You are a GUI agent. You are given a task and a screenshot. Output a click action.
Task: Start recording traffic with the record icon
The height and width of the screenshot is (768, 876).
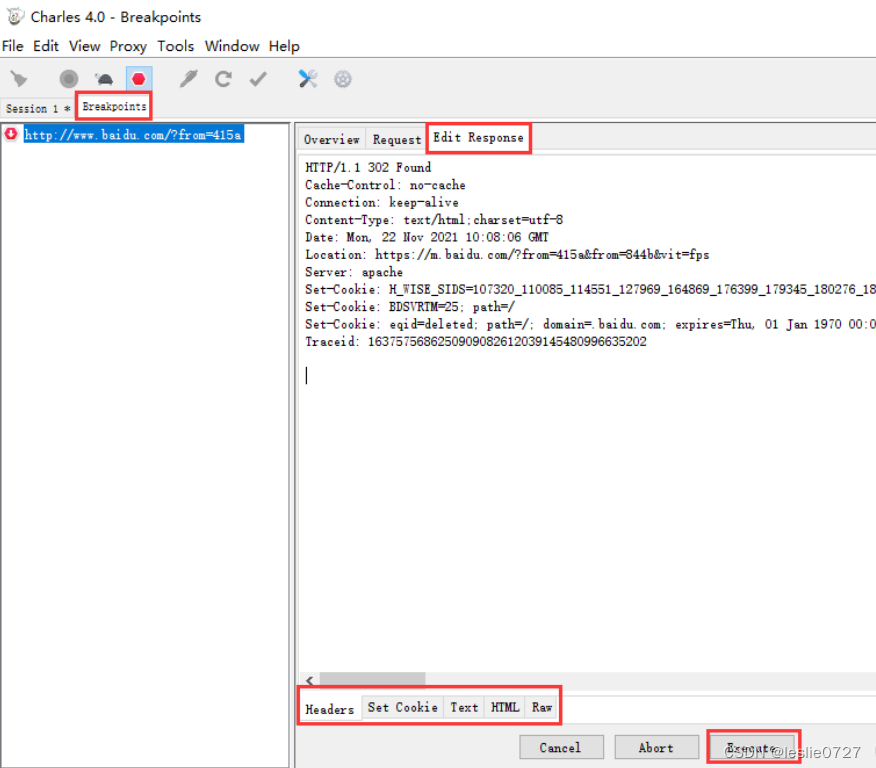(66, 78)
